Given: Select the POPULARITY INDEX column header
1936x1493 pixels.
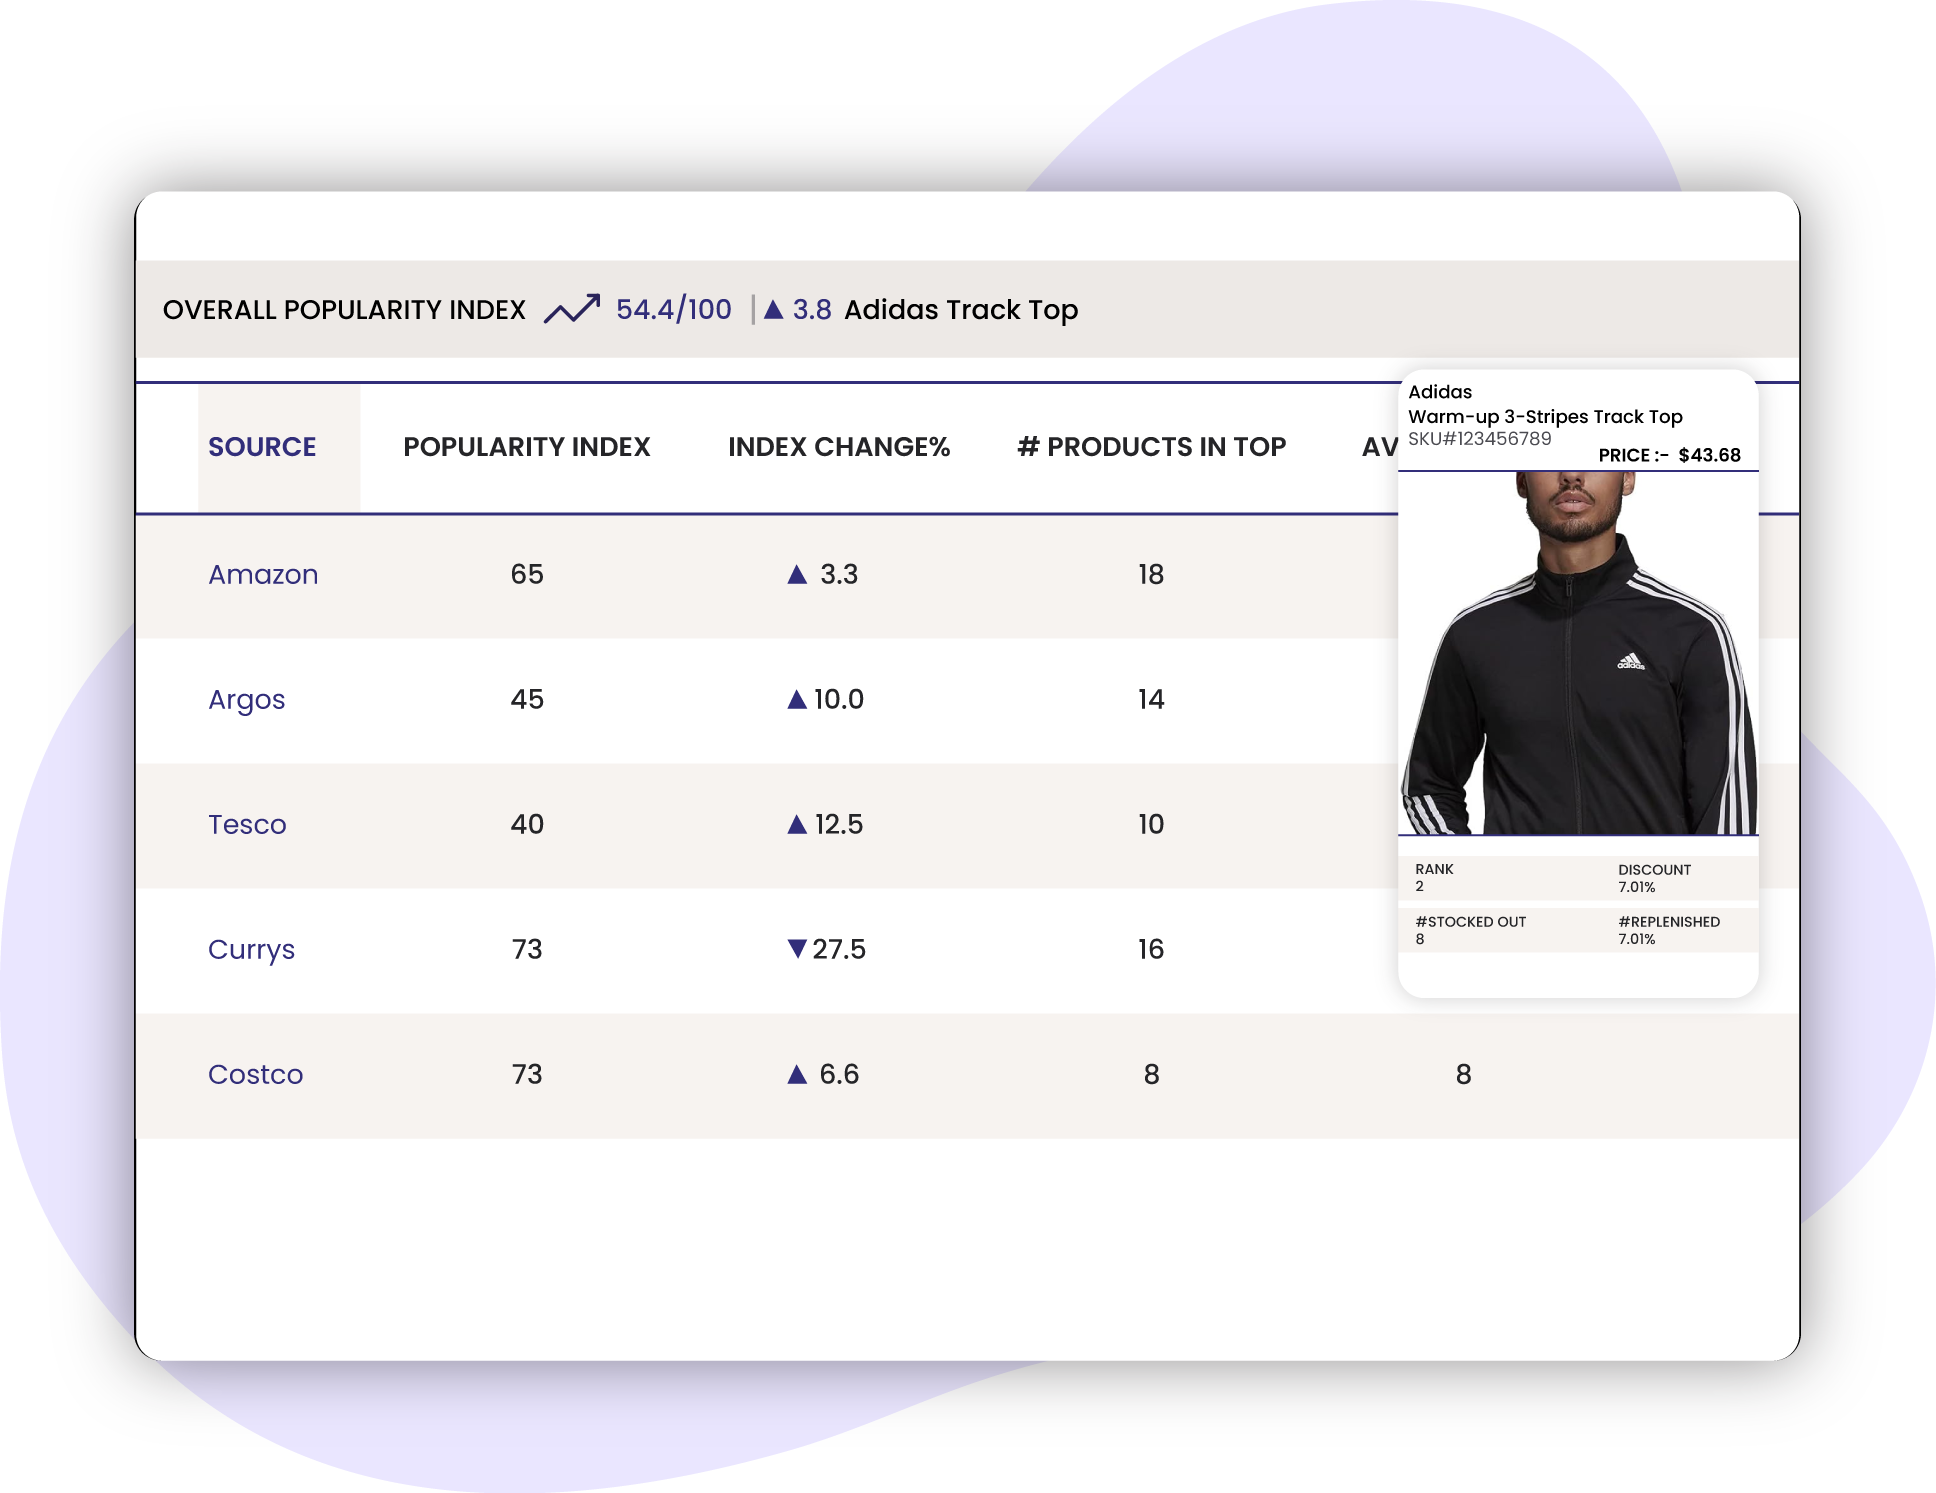Looking at the screenshot, I should pyautogui.click(x=527, y=447).
